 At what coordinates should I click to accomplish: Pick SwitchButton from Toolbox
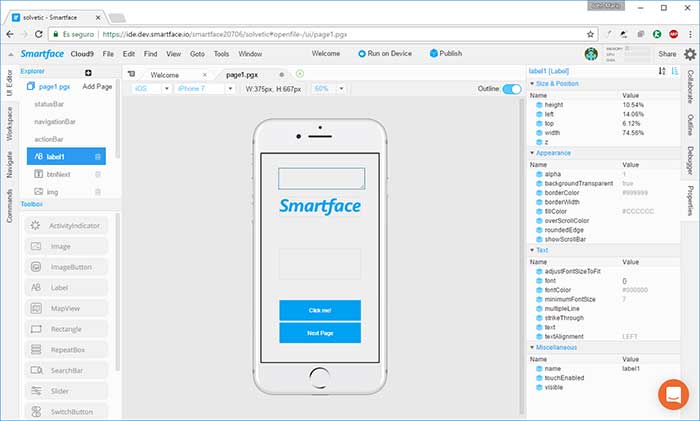coord(66,412)
